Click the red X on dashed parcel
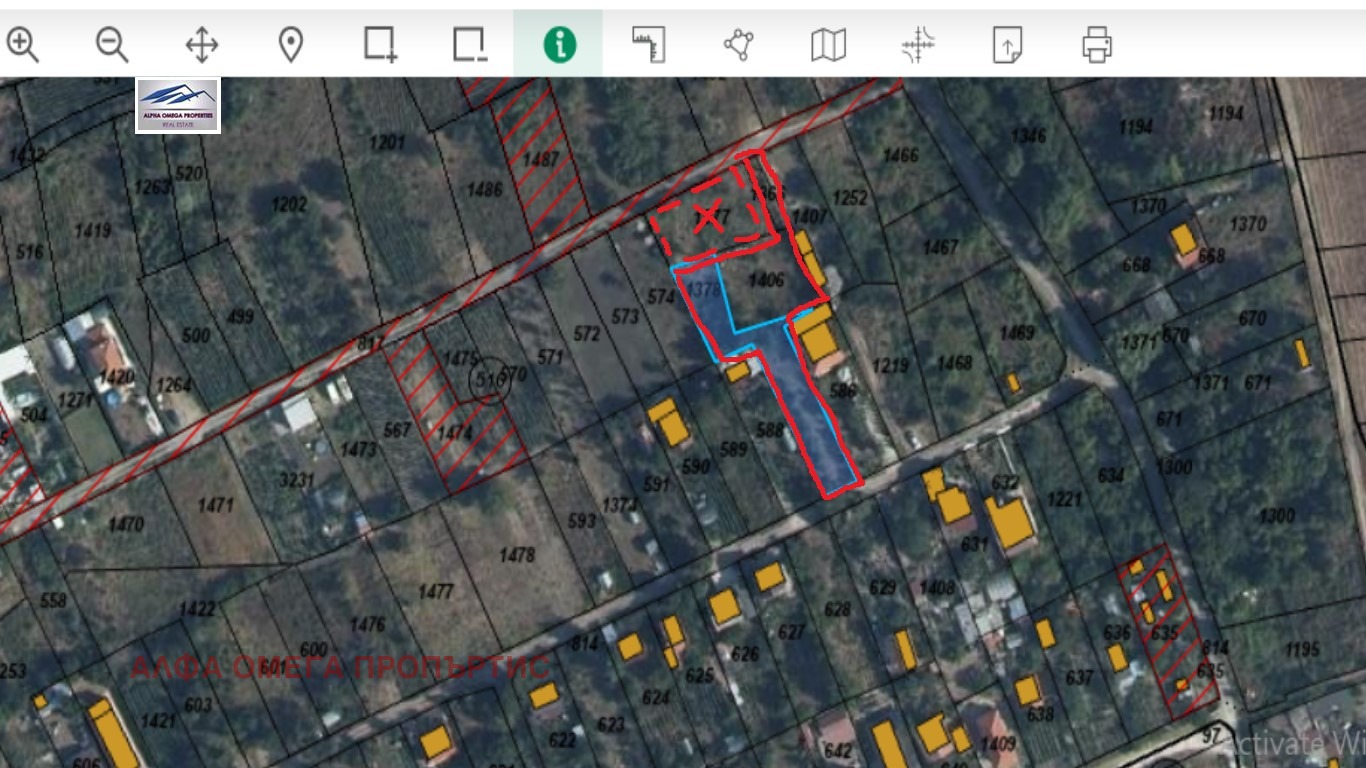 point(708,215)
